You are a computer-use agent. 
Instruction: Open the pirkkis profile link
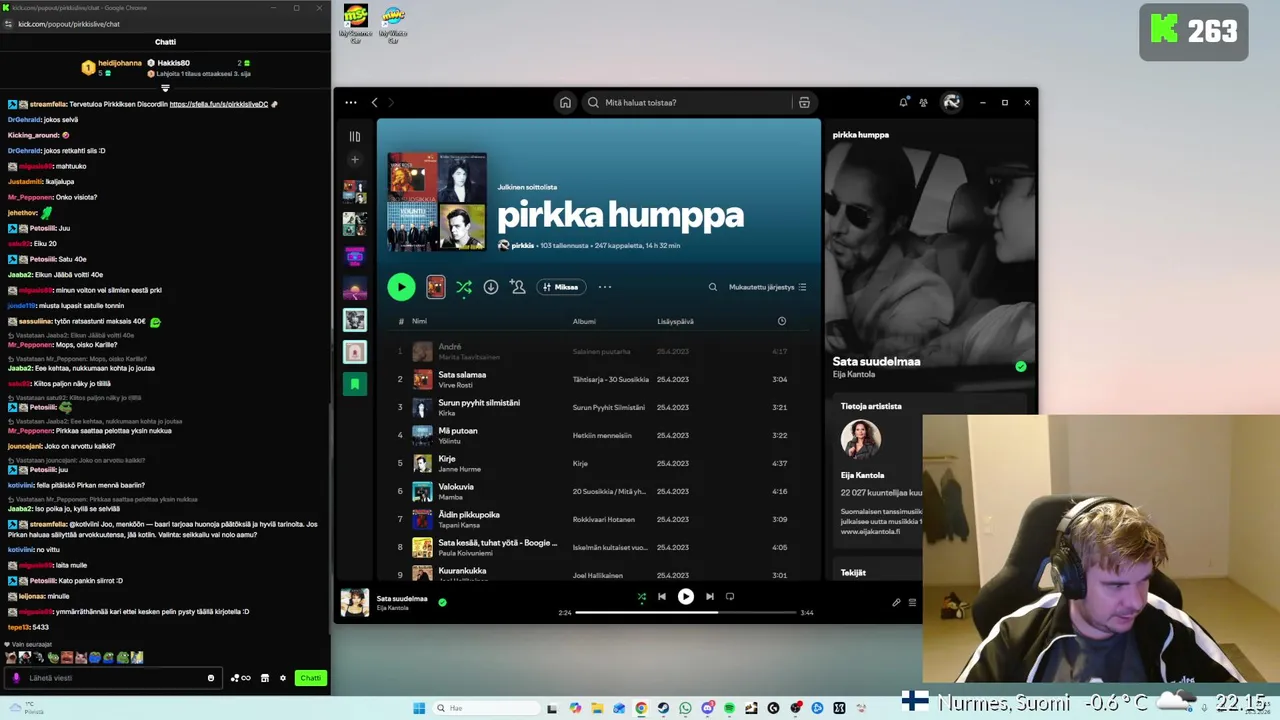(522, 245)
